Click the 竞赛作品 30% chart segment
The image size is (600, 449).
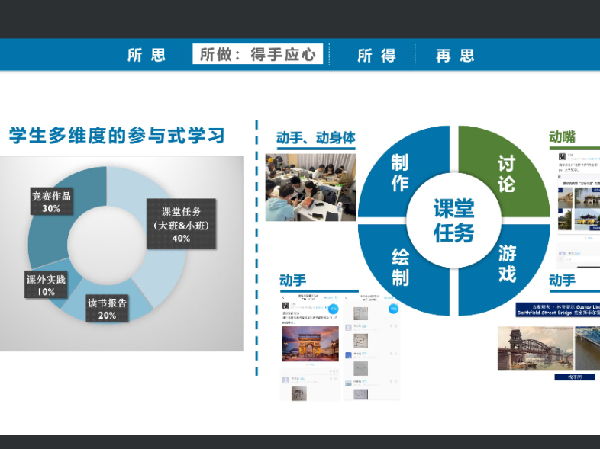pyautogui.click(x=53, y=198)
